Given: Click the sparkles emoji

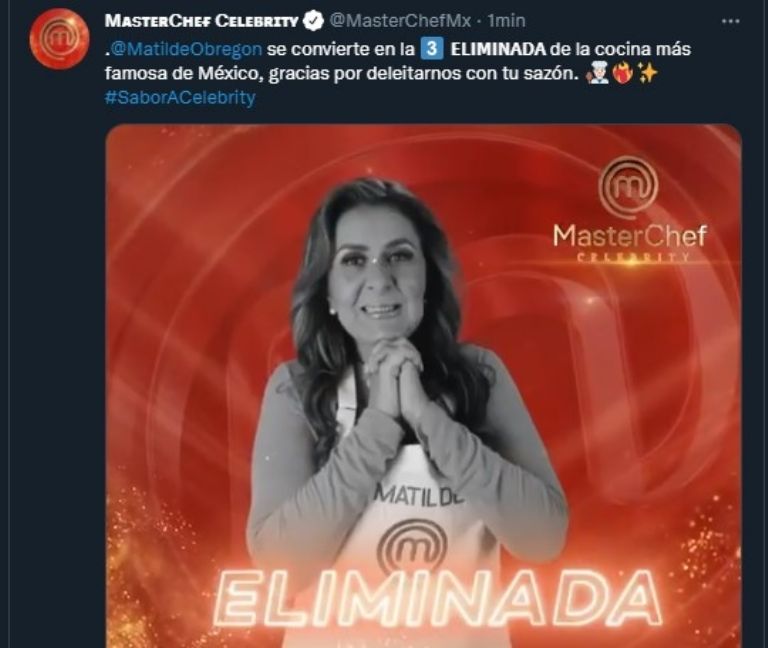Looking at the screenshot, I should tap(647, 74).
